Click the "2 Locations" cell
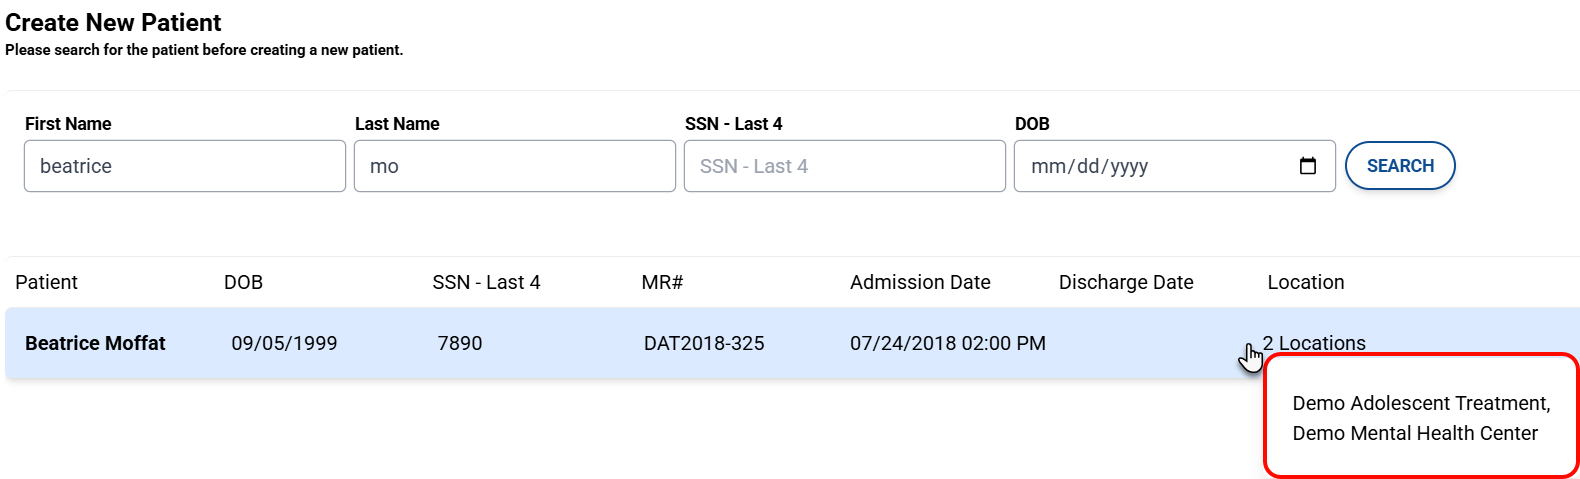Screen dimensions: 1580x479 [1314, 343]
